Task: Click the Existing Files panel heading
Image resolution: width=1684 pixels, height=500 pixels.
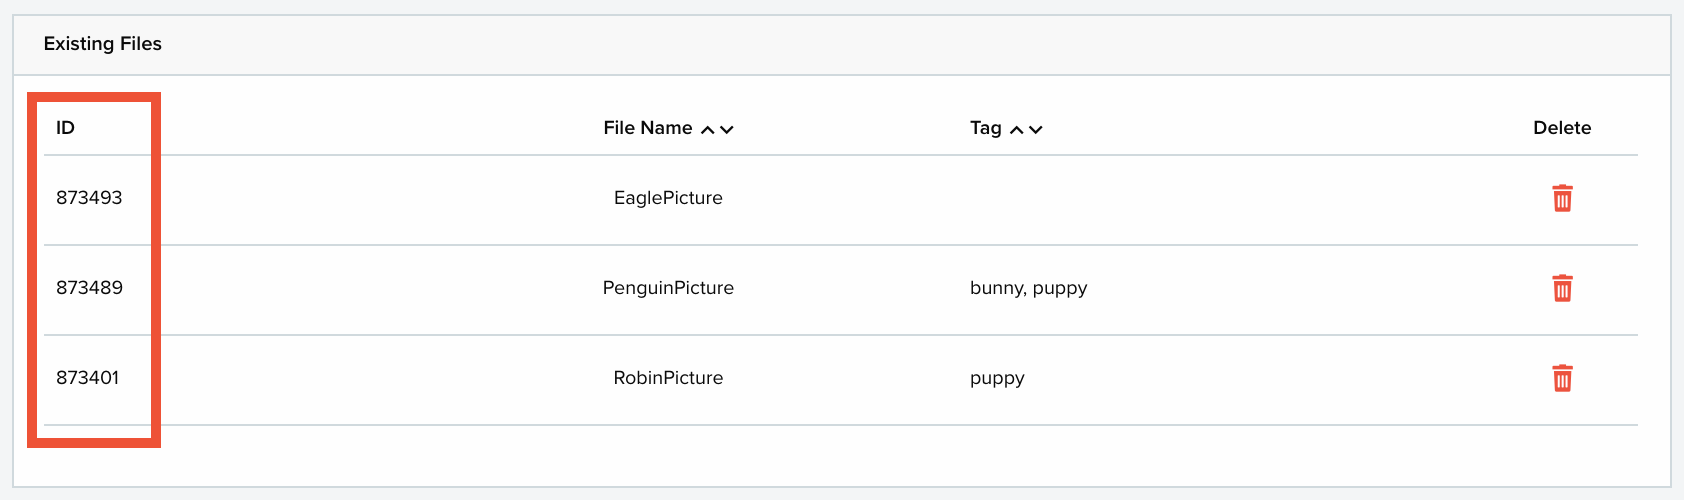Action: (103, 44)
